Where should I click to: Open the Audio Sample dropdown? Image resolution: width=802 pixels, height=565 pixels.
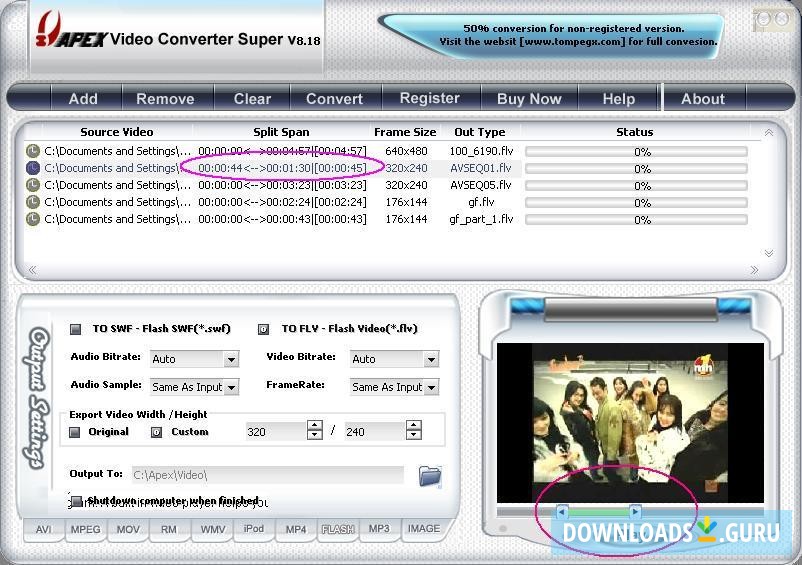click(231, 388)
